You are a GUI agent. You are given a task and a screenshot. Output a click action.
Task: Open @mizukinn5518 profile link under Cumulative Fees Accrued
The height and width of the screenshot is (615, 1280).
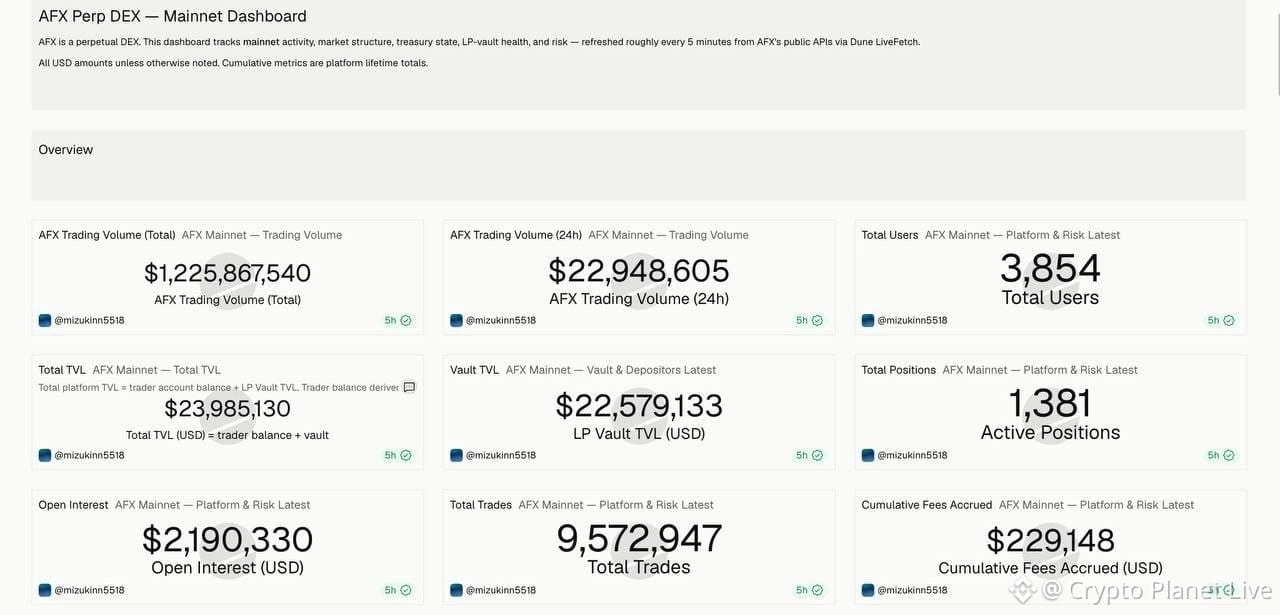pyautogui.click(x=913, y=591)
